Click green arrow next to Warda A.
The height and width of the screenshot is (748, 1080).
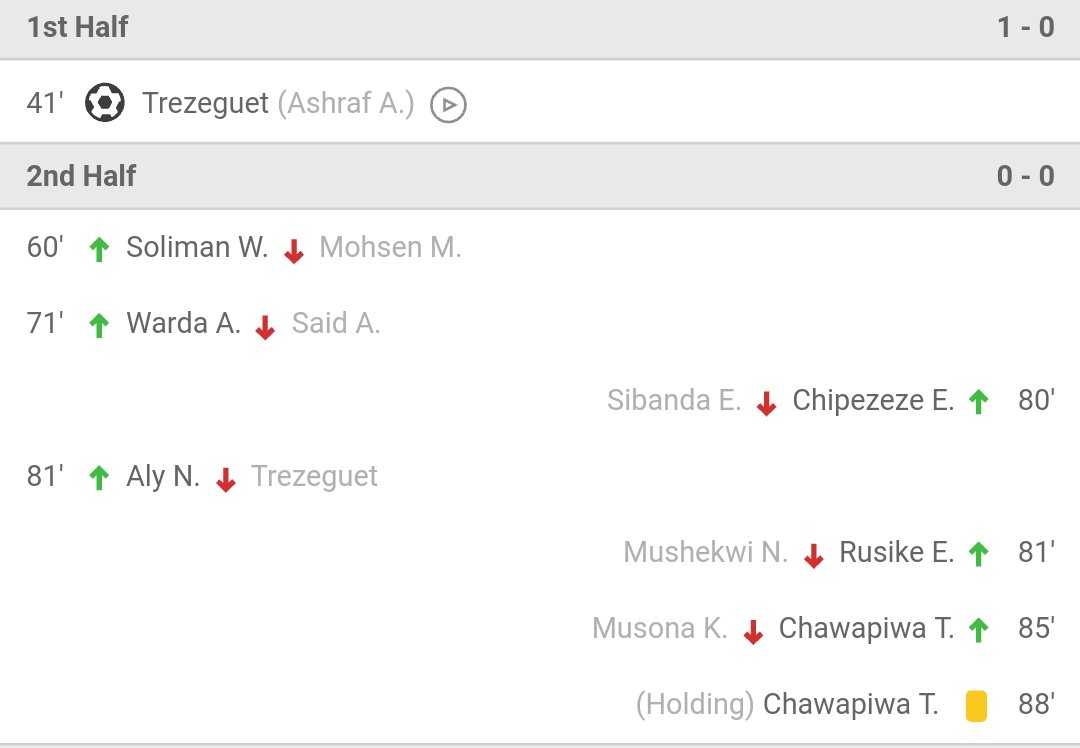98,325
